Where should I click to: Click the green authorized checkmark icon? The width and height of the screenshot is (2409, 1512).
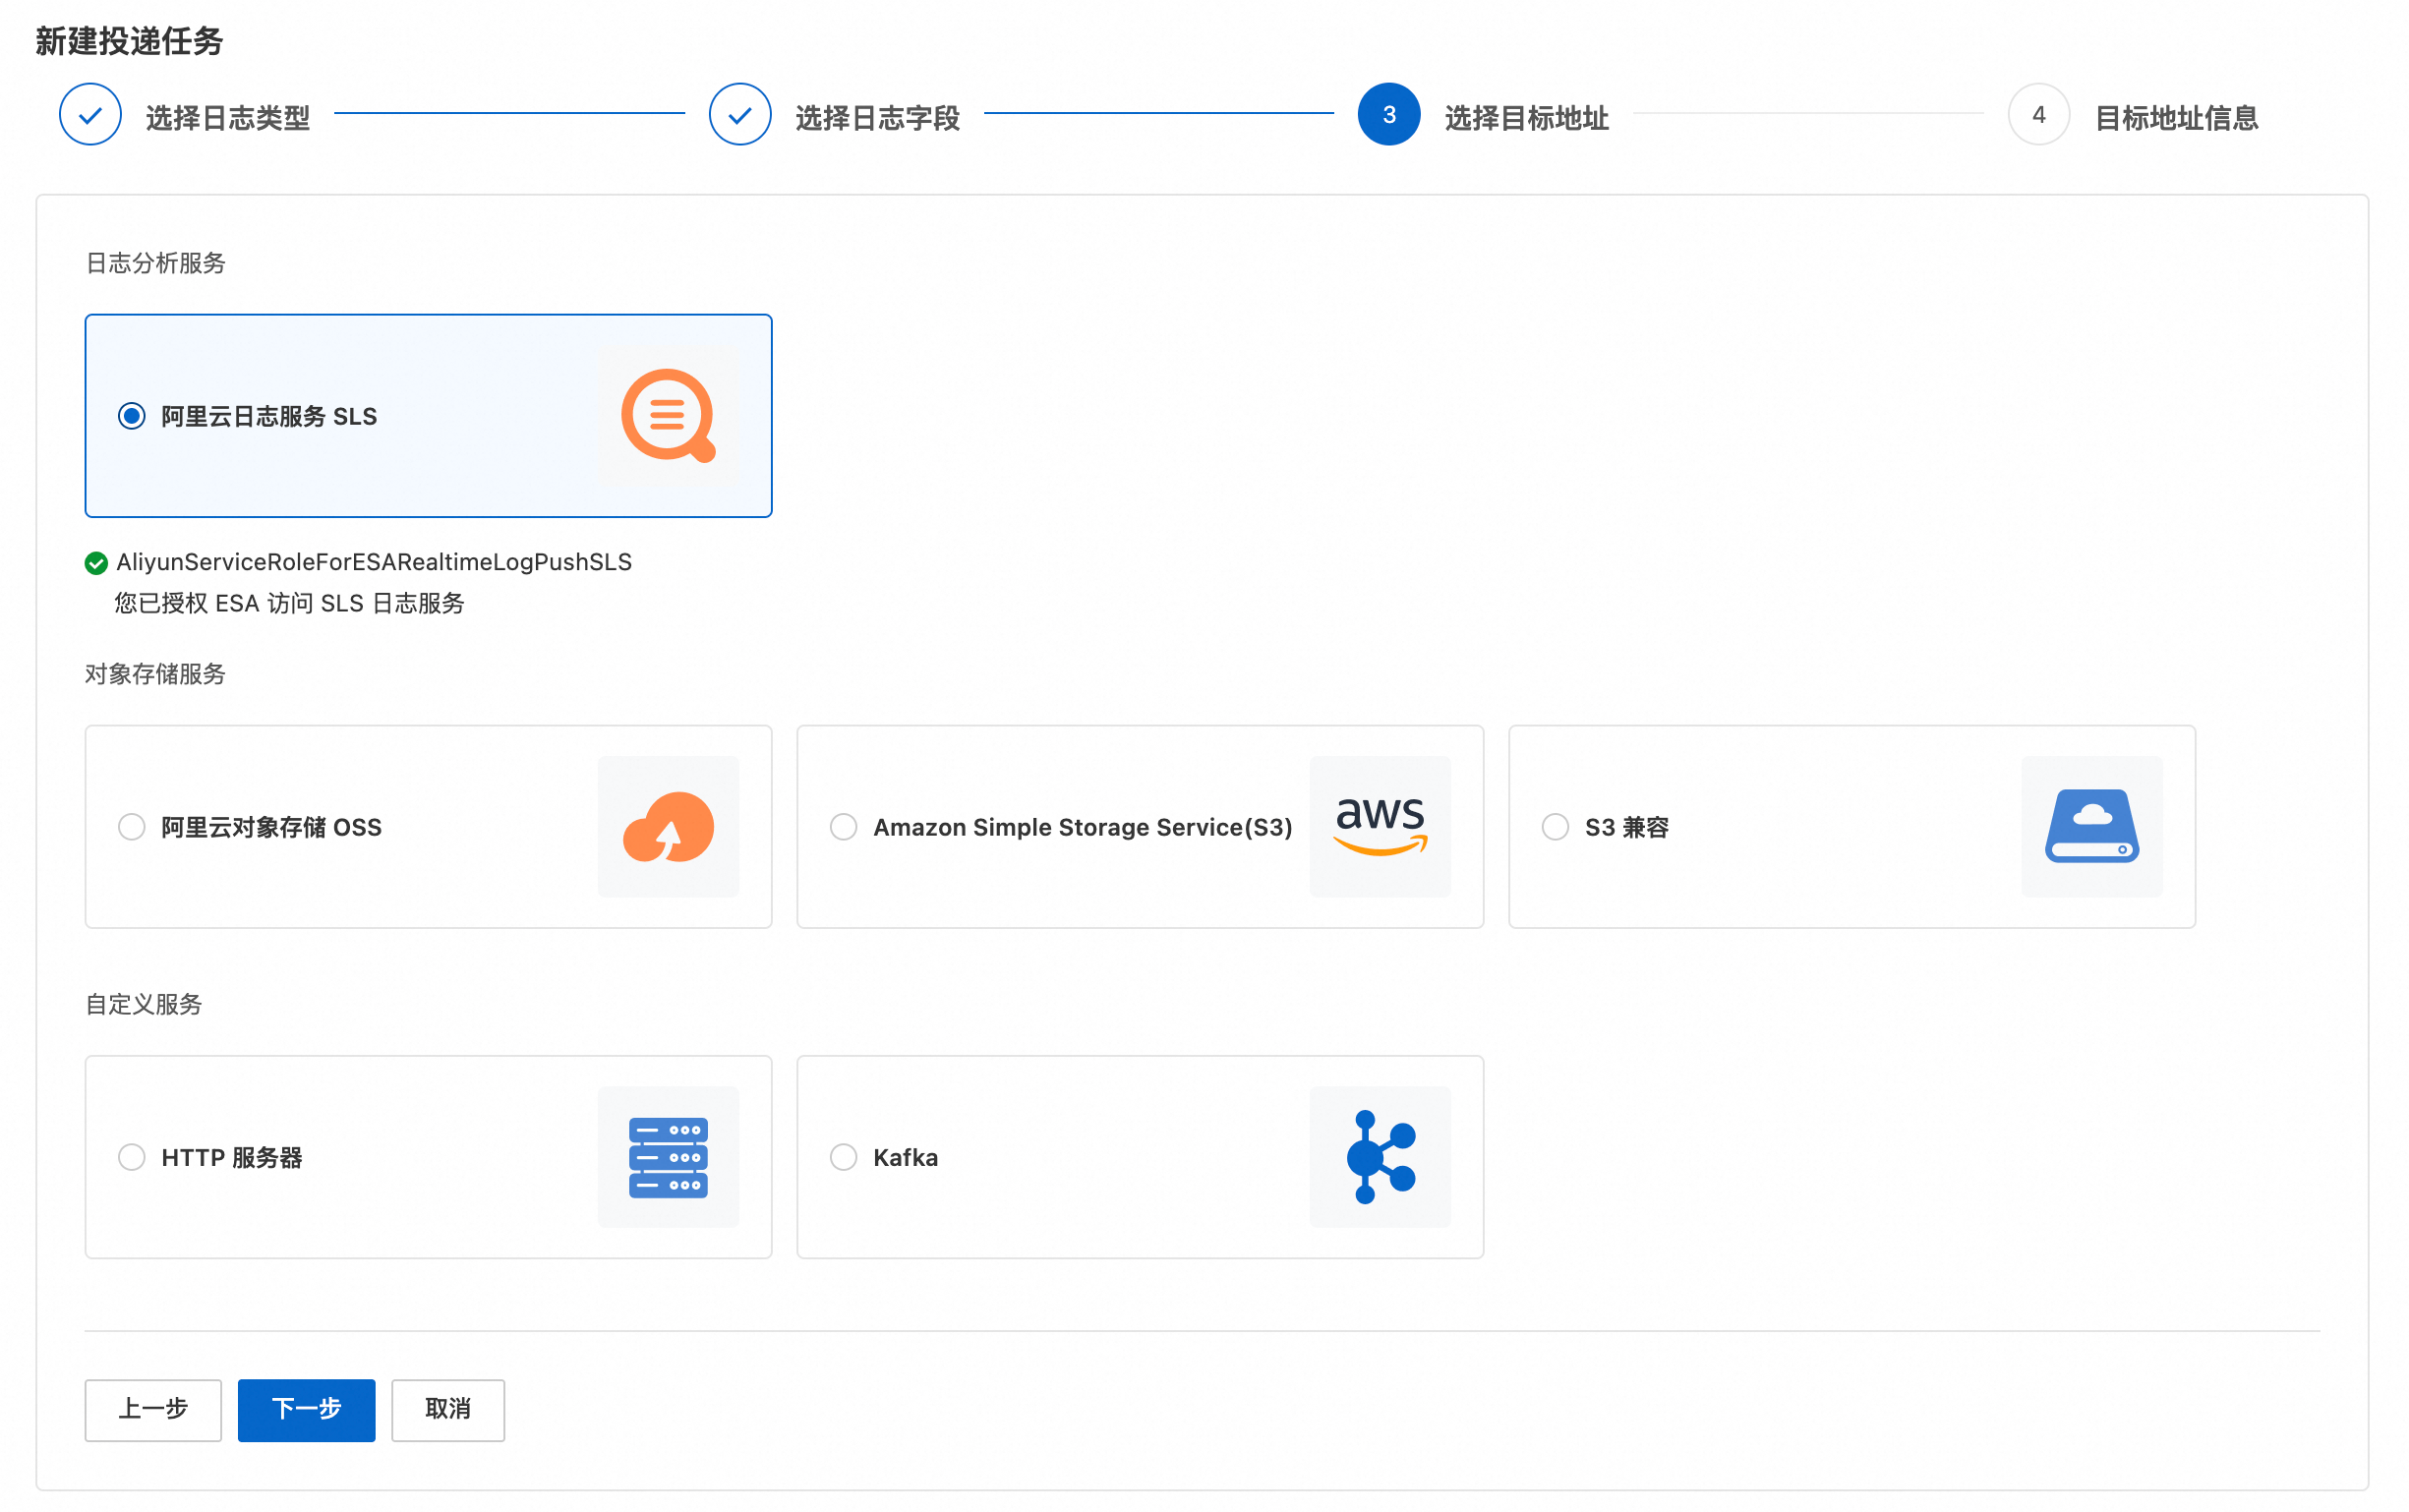(96, 563)
